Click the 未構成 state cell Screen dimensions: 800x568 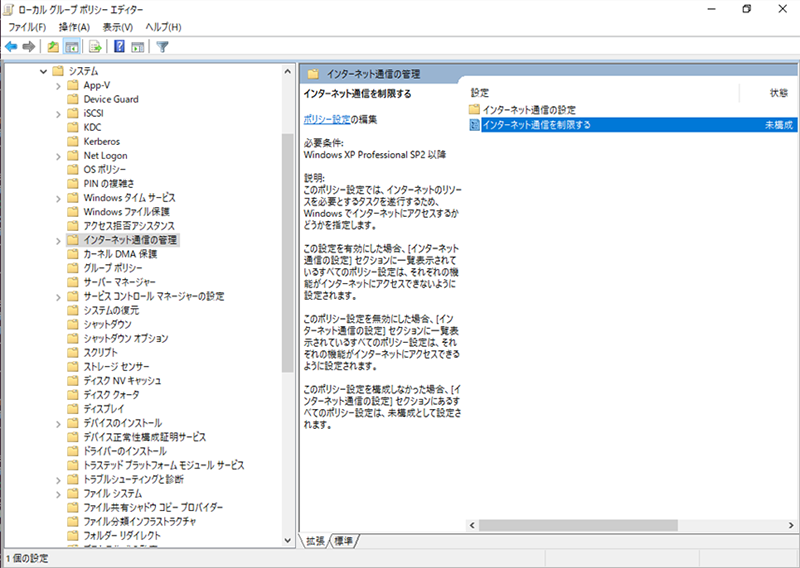[779, 125]
